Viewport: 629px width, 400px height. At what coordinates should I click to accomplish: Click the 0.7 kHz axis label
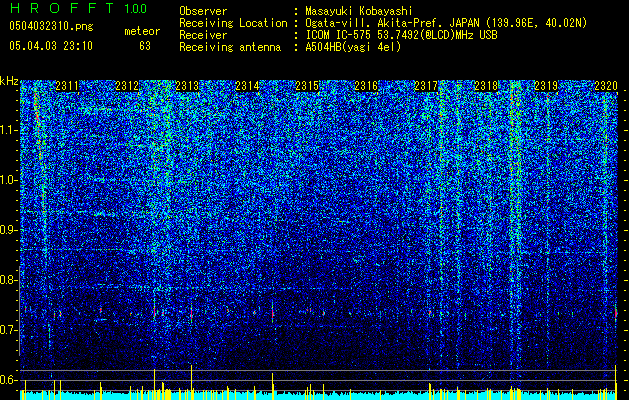[x=9, y=330]
